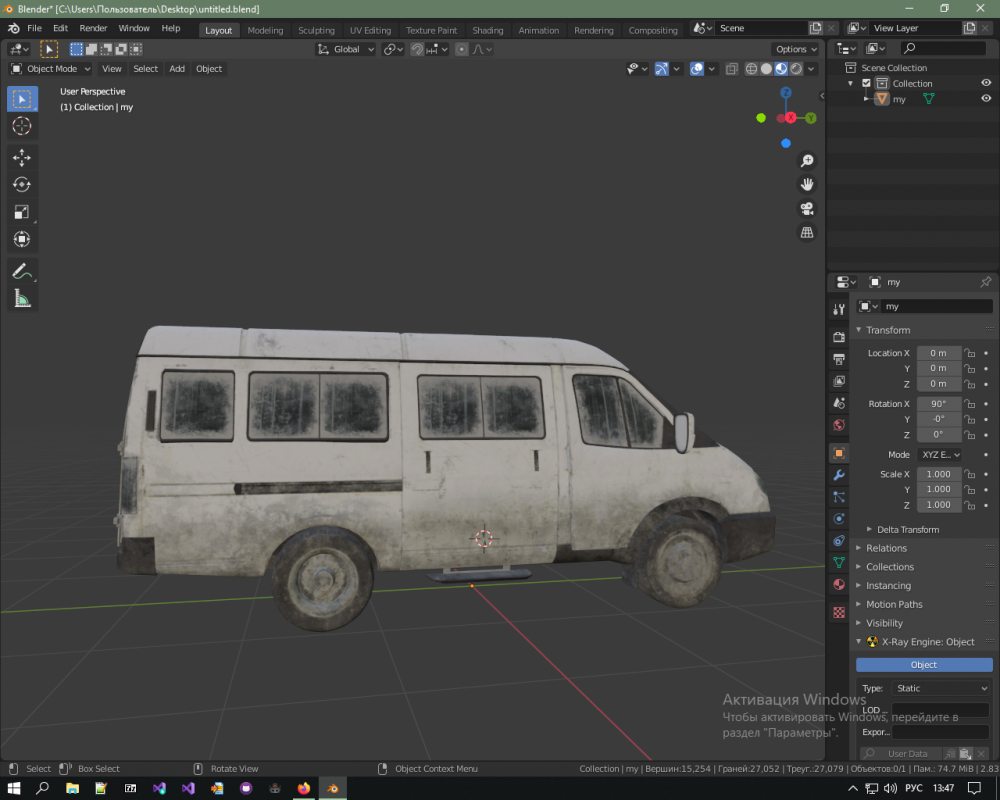Select the Cursor tool in the toolbar
The width and height of the screenshot is (1000, 800).
tap(21, 126)
